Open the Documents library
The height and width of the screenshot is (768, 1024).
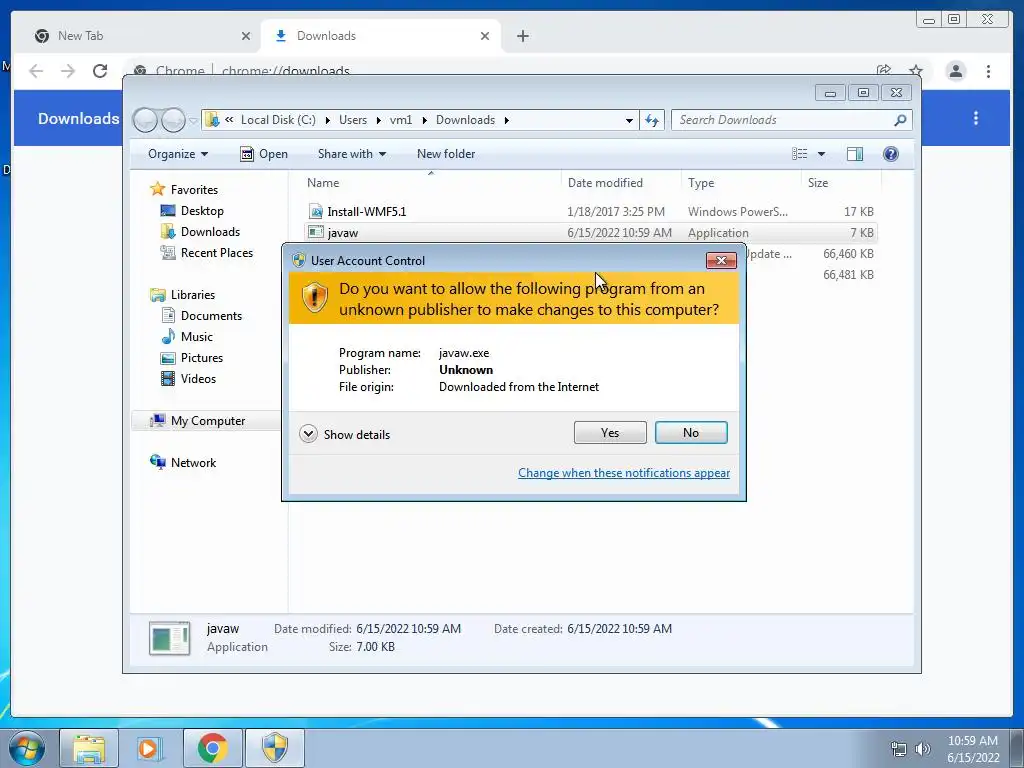211,315
